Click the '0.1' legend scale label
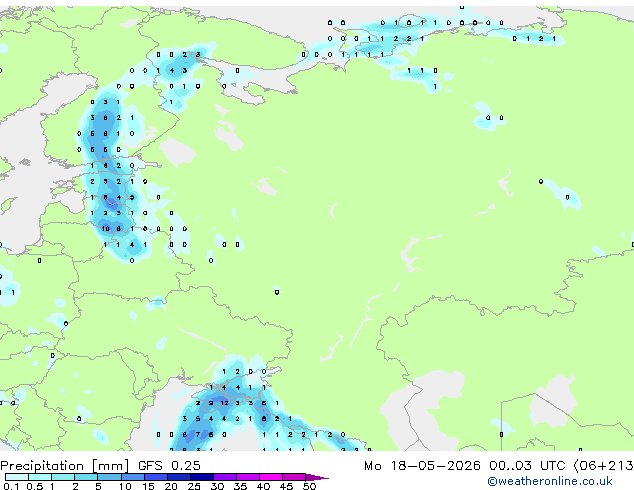The width and height of the screenshot is (634, 490). [11, 486]
